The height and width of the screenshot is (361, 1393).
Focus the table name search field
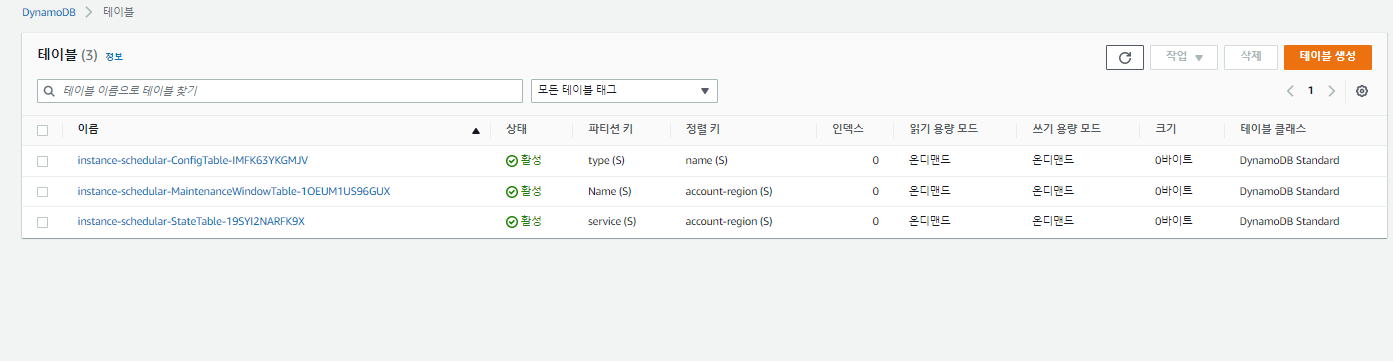279,90
